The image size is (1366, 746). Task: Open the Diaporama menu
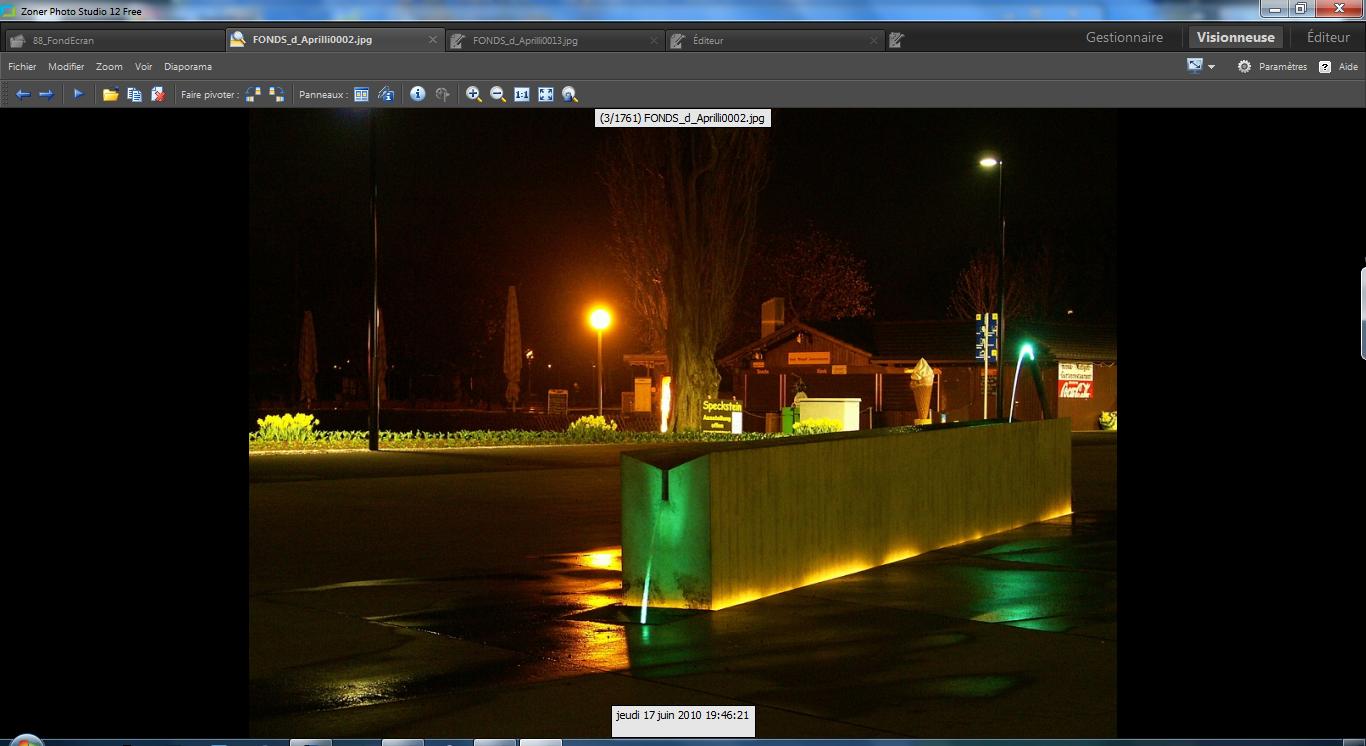point(188,67)
